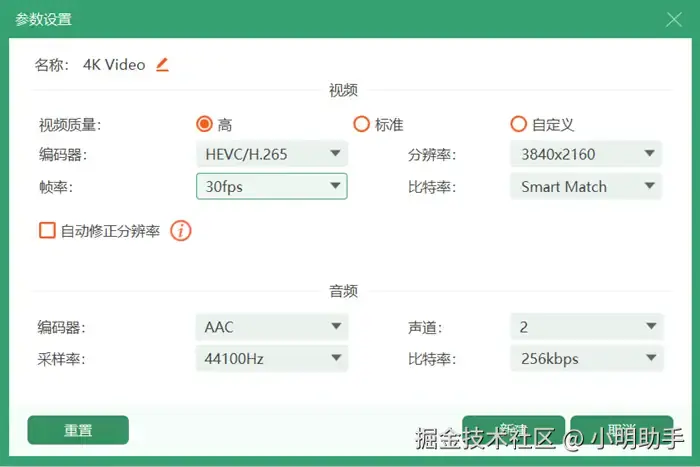Screen dimensions: 700x467
Task: Click the 声道 label
Action: pyautogui.click(x=425, y=328)
